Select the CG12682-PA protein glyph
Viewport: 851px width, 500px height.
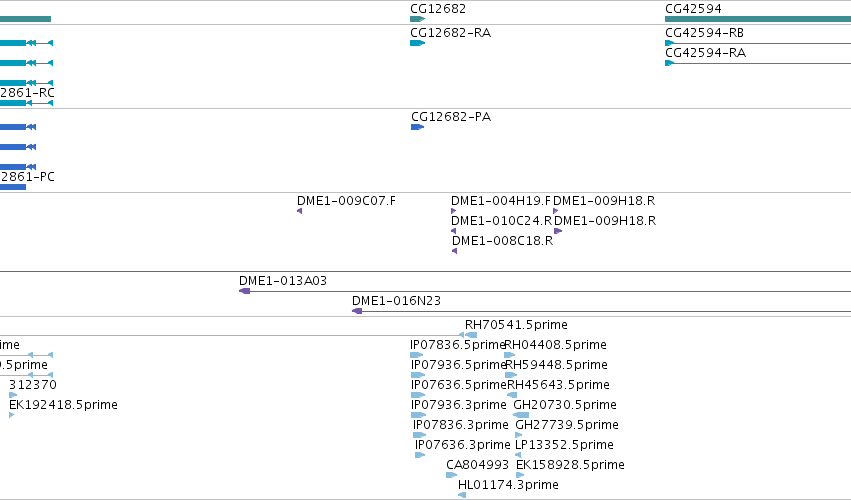[x=417, y=127]
